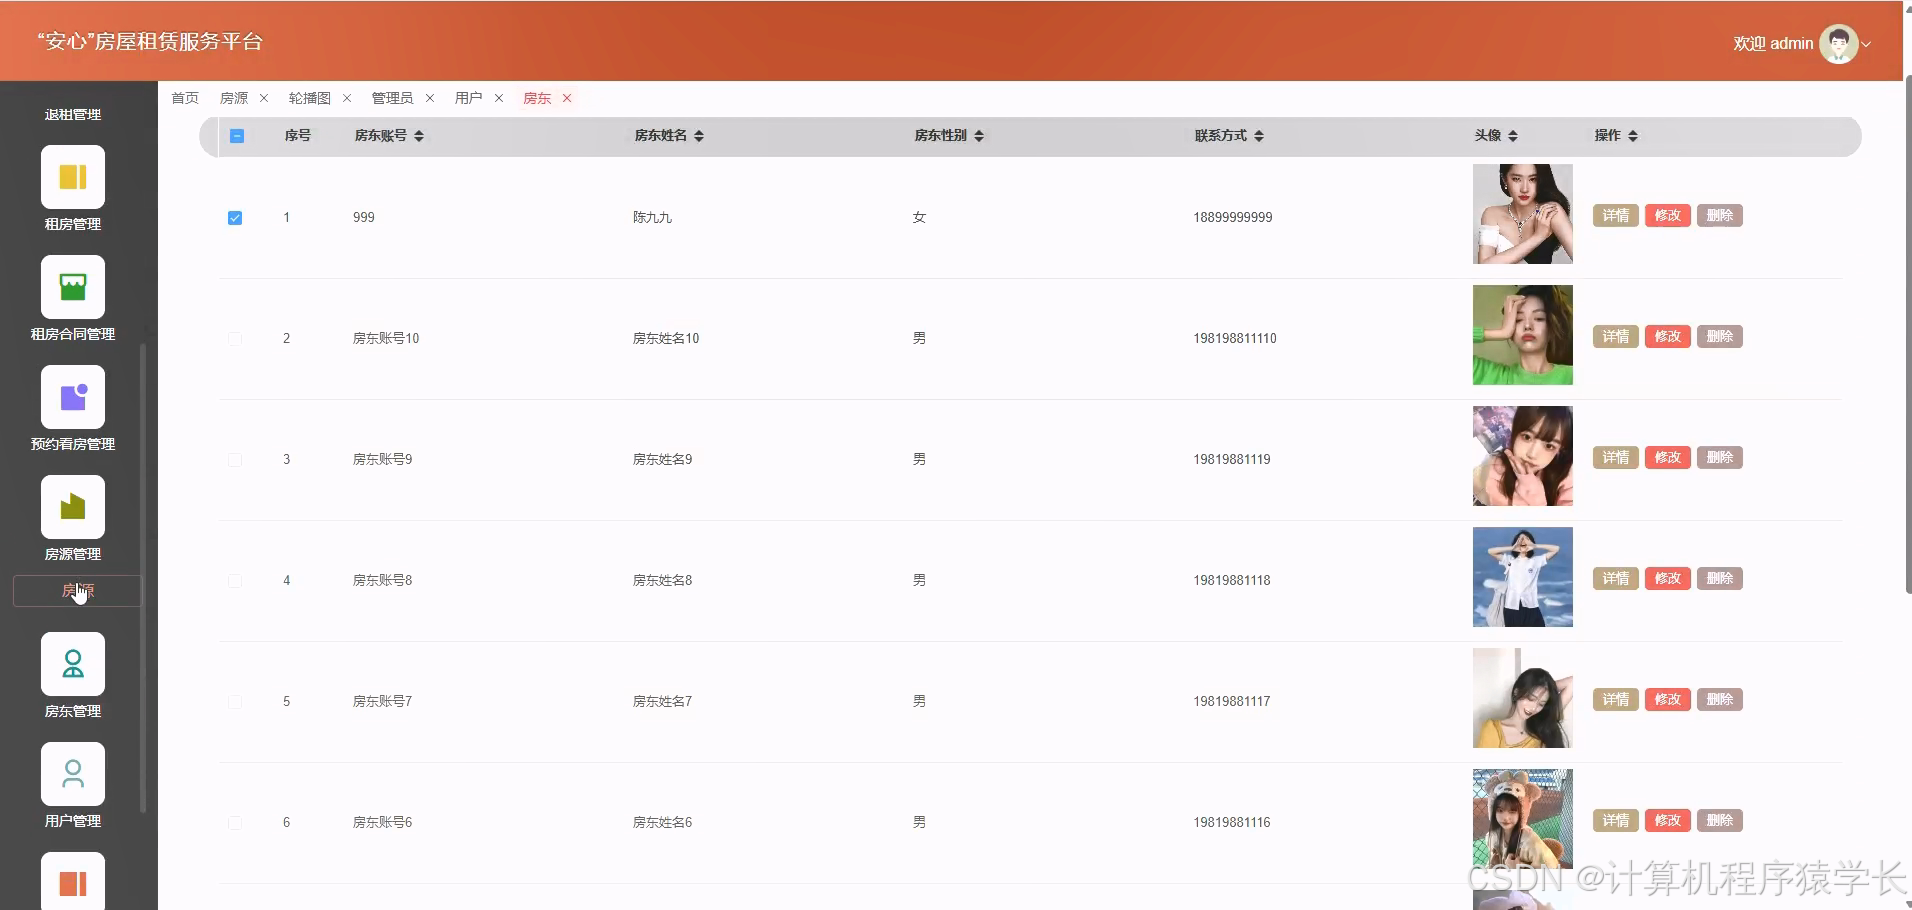Click 修改 for 陈九九 row
1912x910 pixels.
coord(1668,216)
